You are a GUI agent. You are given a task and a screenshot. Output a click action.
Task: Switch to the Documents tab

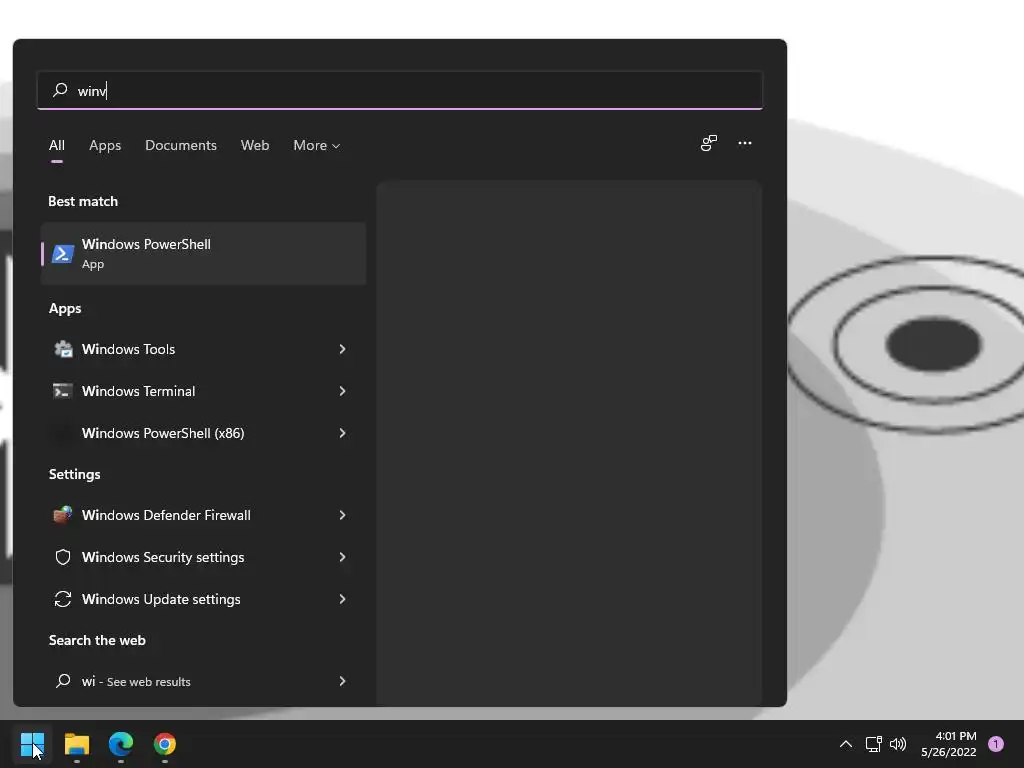coord(181,145)
